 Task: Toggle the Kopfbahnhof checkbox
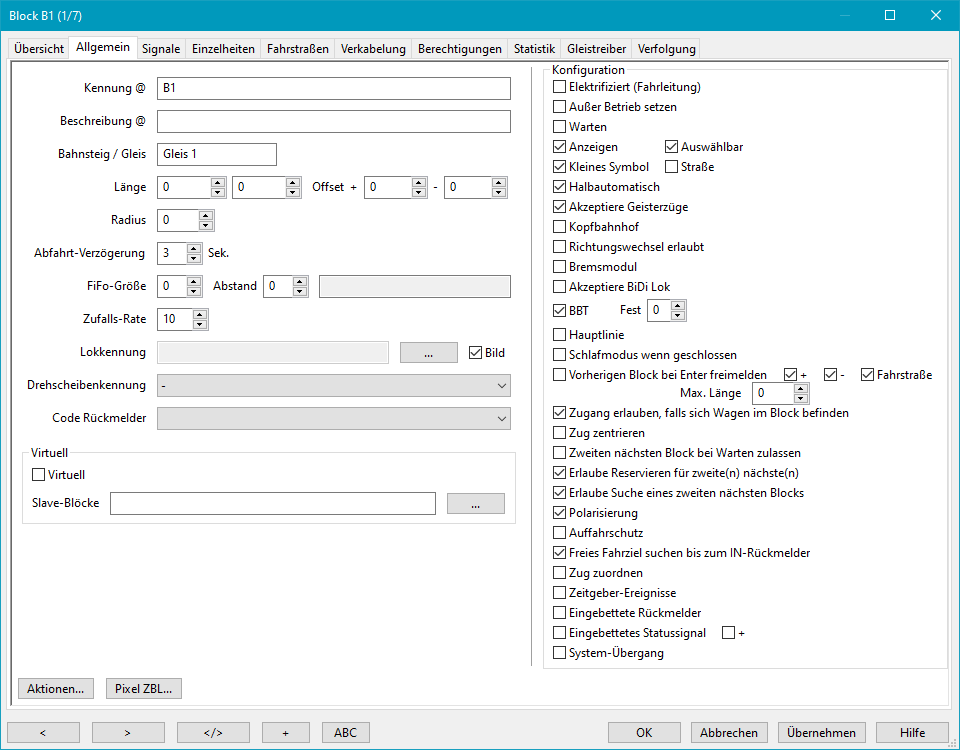560,227
